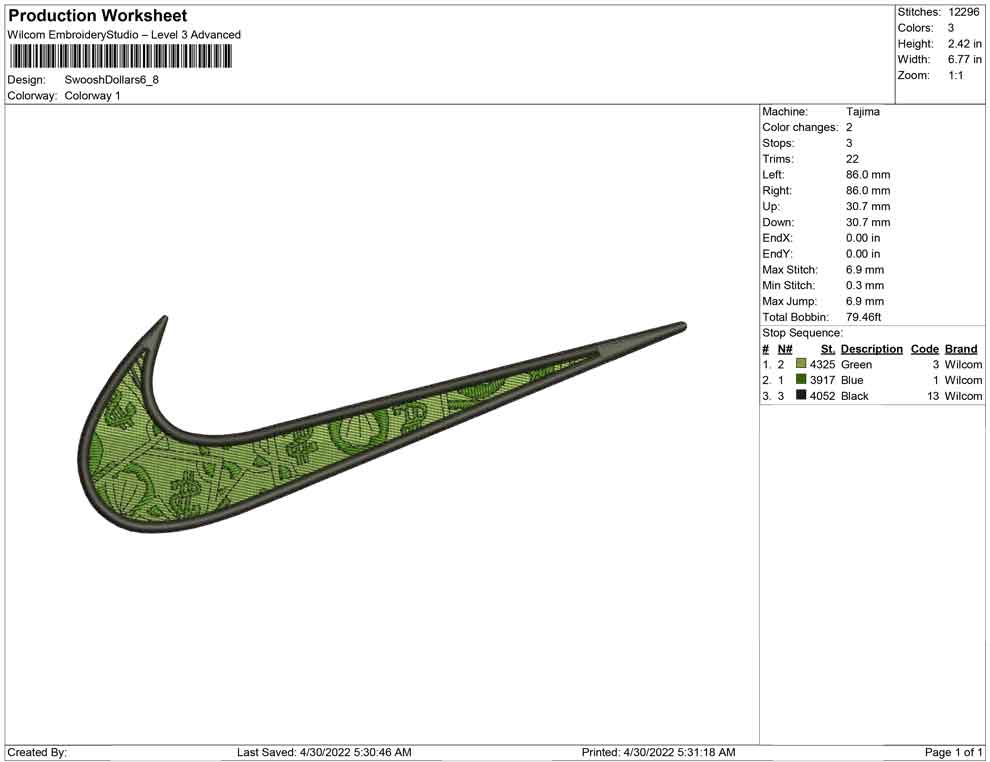Click the 'Color changes:' label
This screenshot has height=762, width=990.
pos(800,128)
